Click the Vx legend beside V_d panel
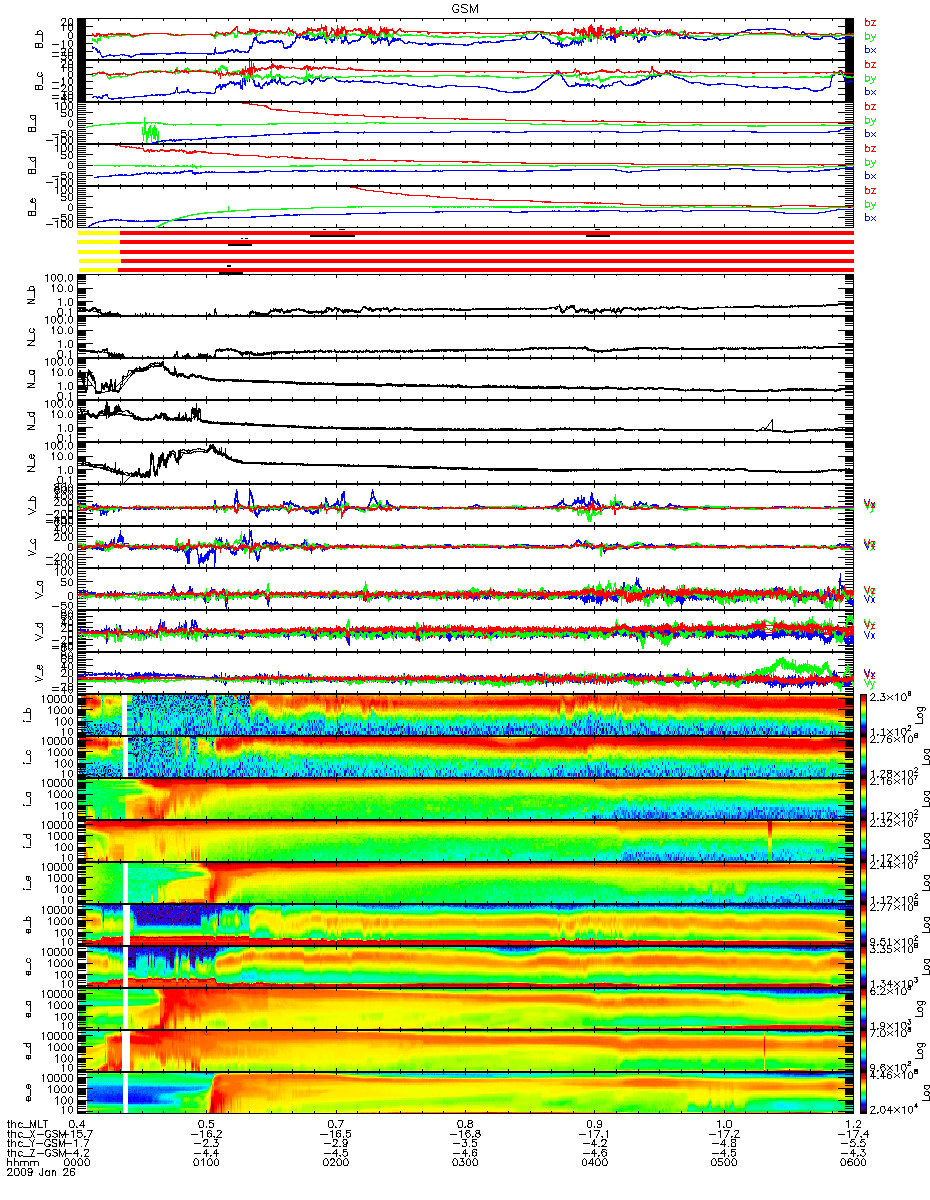Viewport: 930px width, 1200px height. click(870, 635)
